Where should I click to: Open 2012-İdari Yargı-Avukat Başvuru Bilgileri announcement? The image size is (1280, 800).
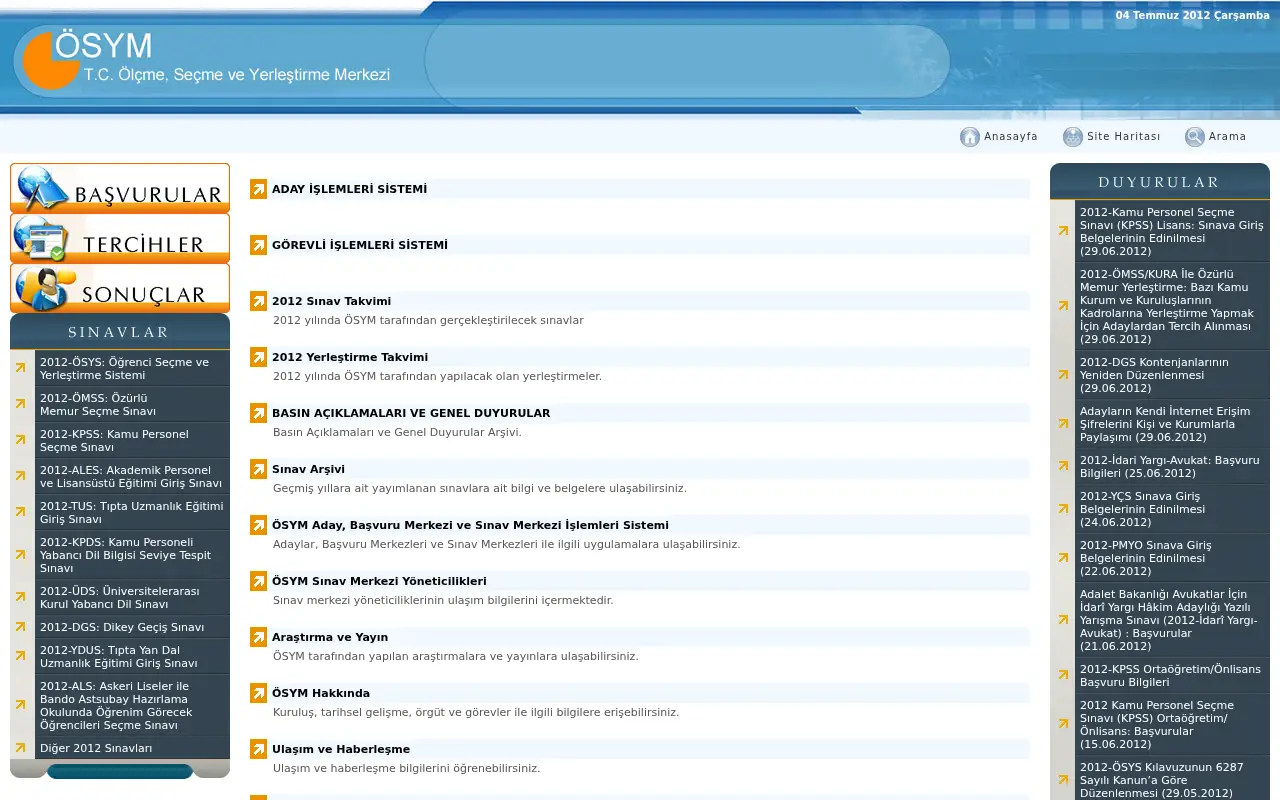click(1169, 467)
